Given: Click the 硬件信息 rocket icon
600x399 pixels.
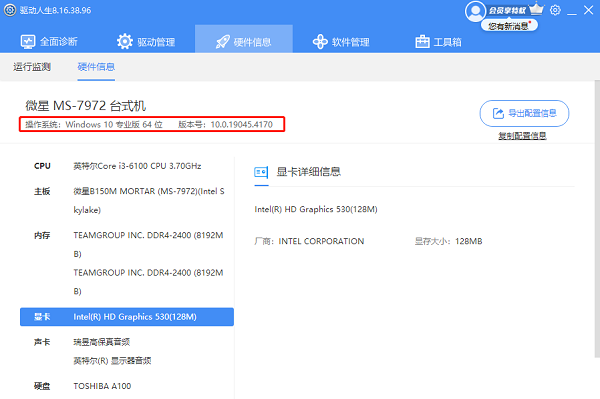Looking at the screenshot, I should pyautogui.click(x=223, y=42).
